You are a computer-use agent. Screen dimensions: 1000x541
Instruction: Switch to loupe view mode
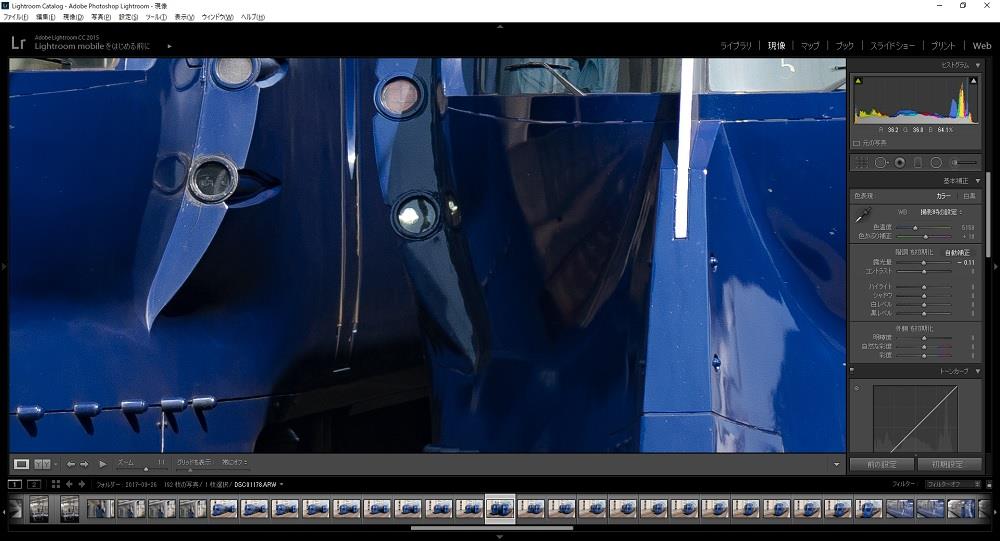(x=21, y=464)
